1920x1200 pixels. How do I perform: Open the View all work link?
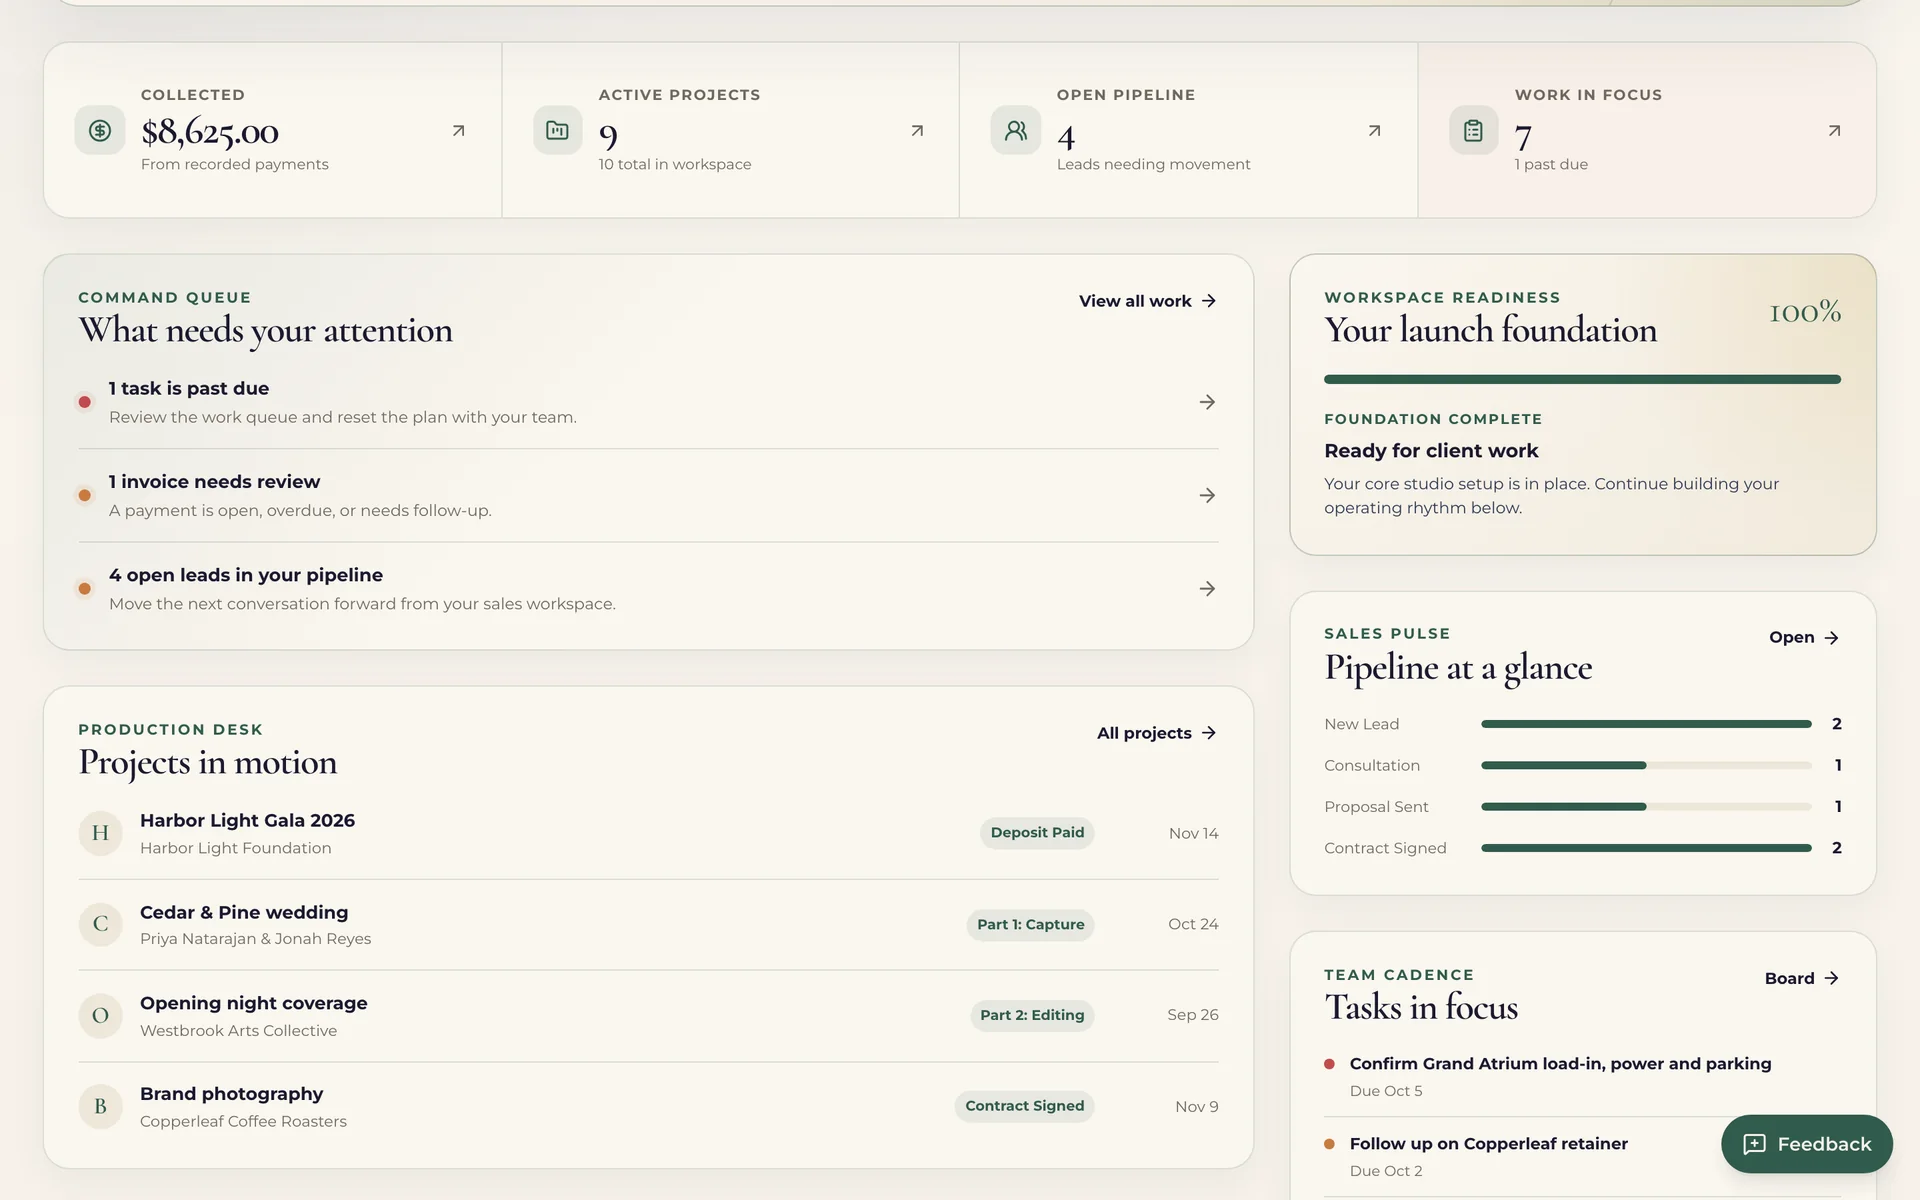pos(1148,301)
